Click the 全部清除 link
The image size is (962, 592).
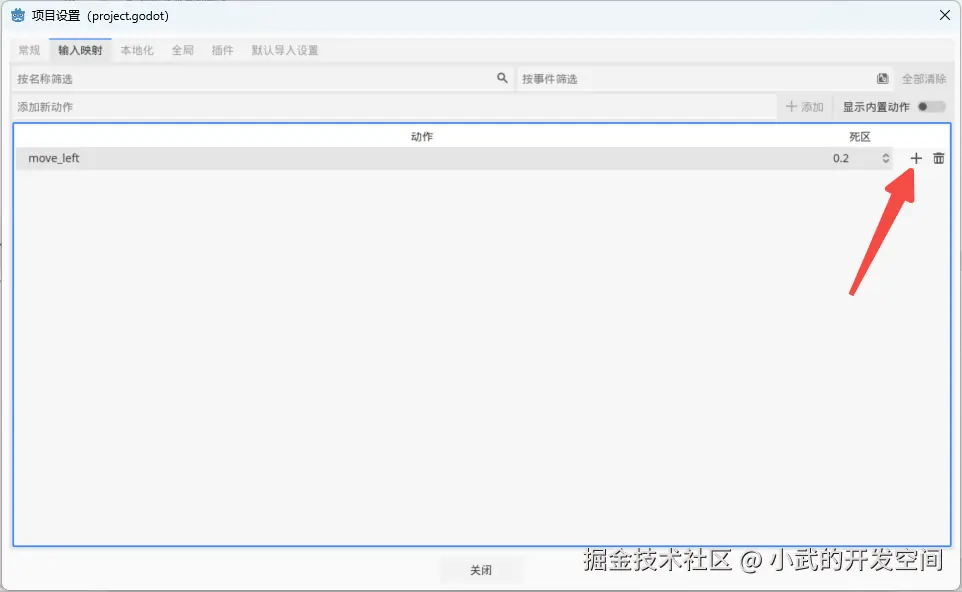[923, 78]
